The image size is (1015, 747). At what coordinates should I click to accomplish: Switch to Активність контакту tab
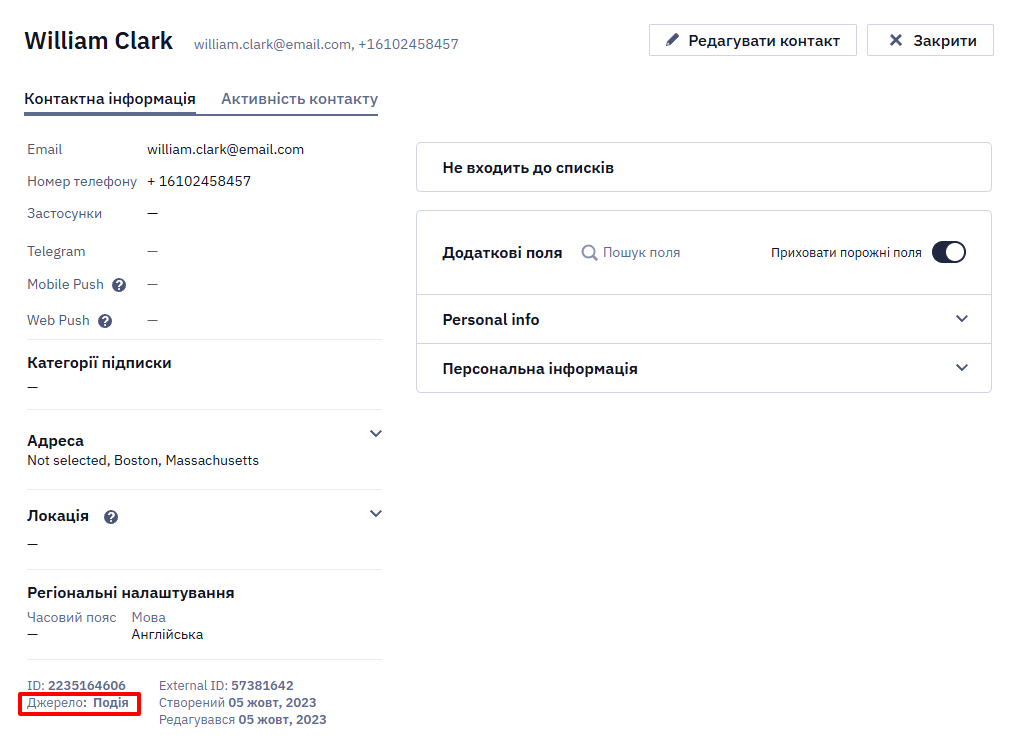(300, 99)
